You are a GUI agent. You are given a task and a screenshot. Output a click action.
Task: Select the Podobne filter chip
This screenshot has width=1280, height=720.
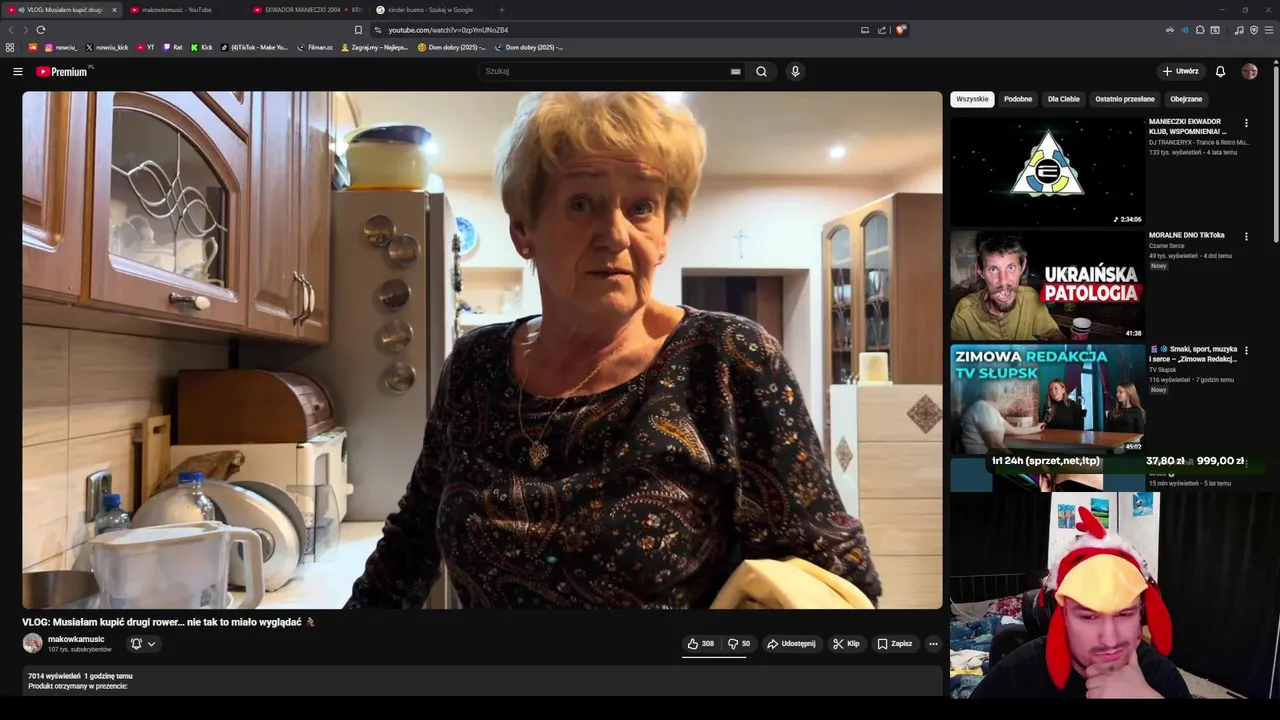1018,99
